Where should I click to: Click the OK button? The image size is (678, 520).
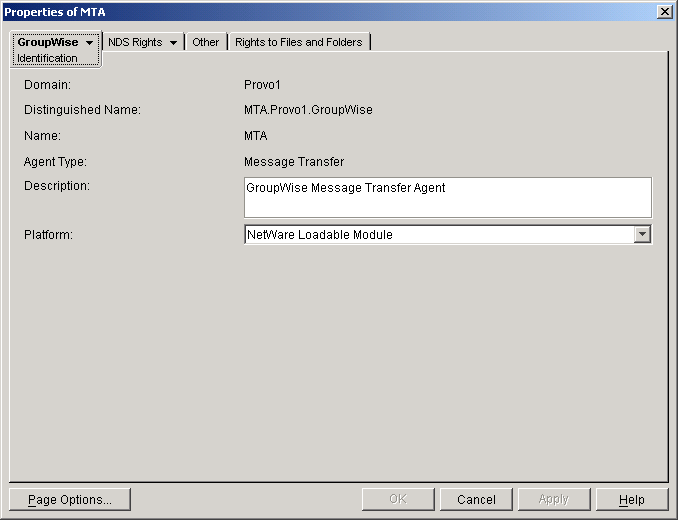398,499
